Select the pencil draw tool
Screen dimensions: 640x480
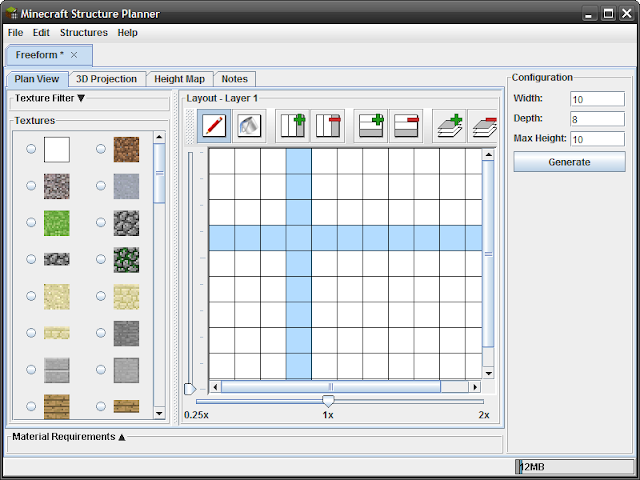pyautogui.click(x=214, y=126)
